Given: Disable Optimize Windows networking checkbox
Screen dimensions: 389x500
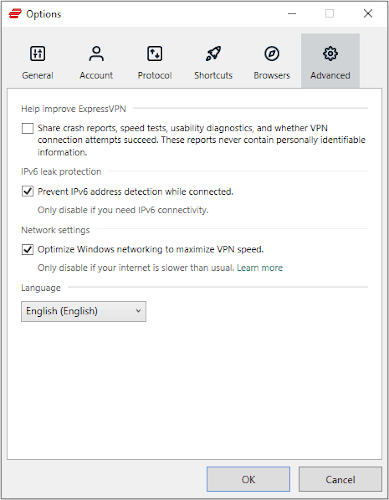Looking at the screenshot, I should pyautogui.click(x=28, y=249).
